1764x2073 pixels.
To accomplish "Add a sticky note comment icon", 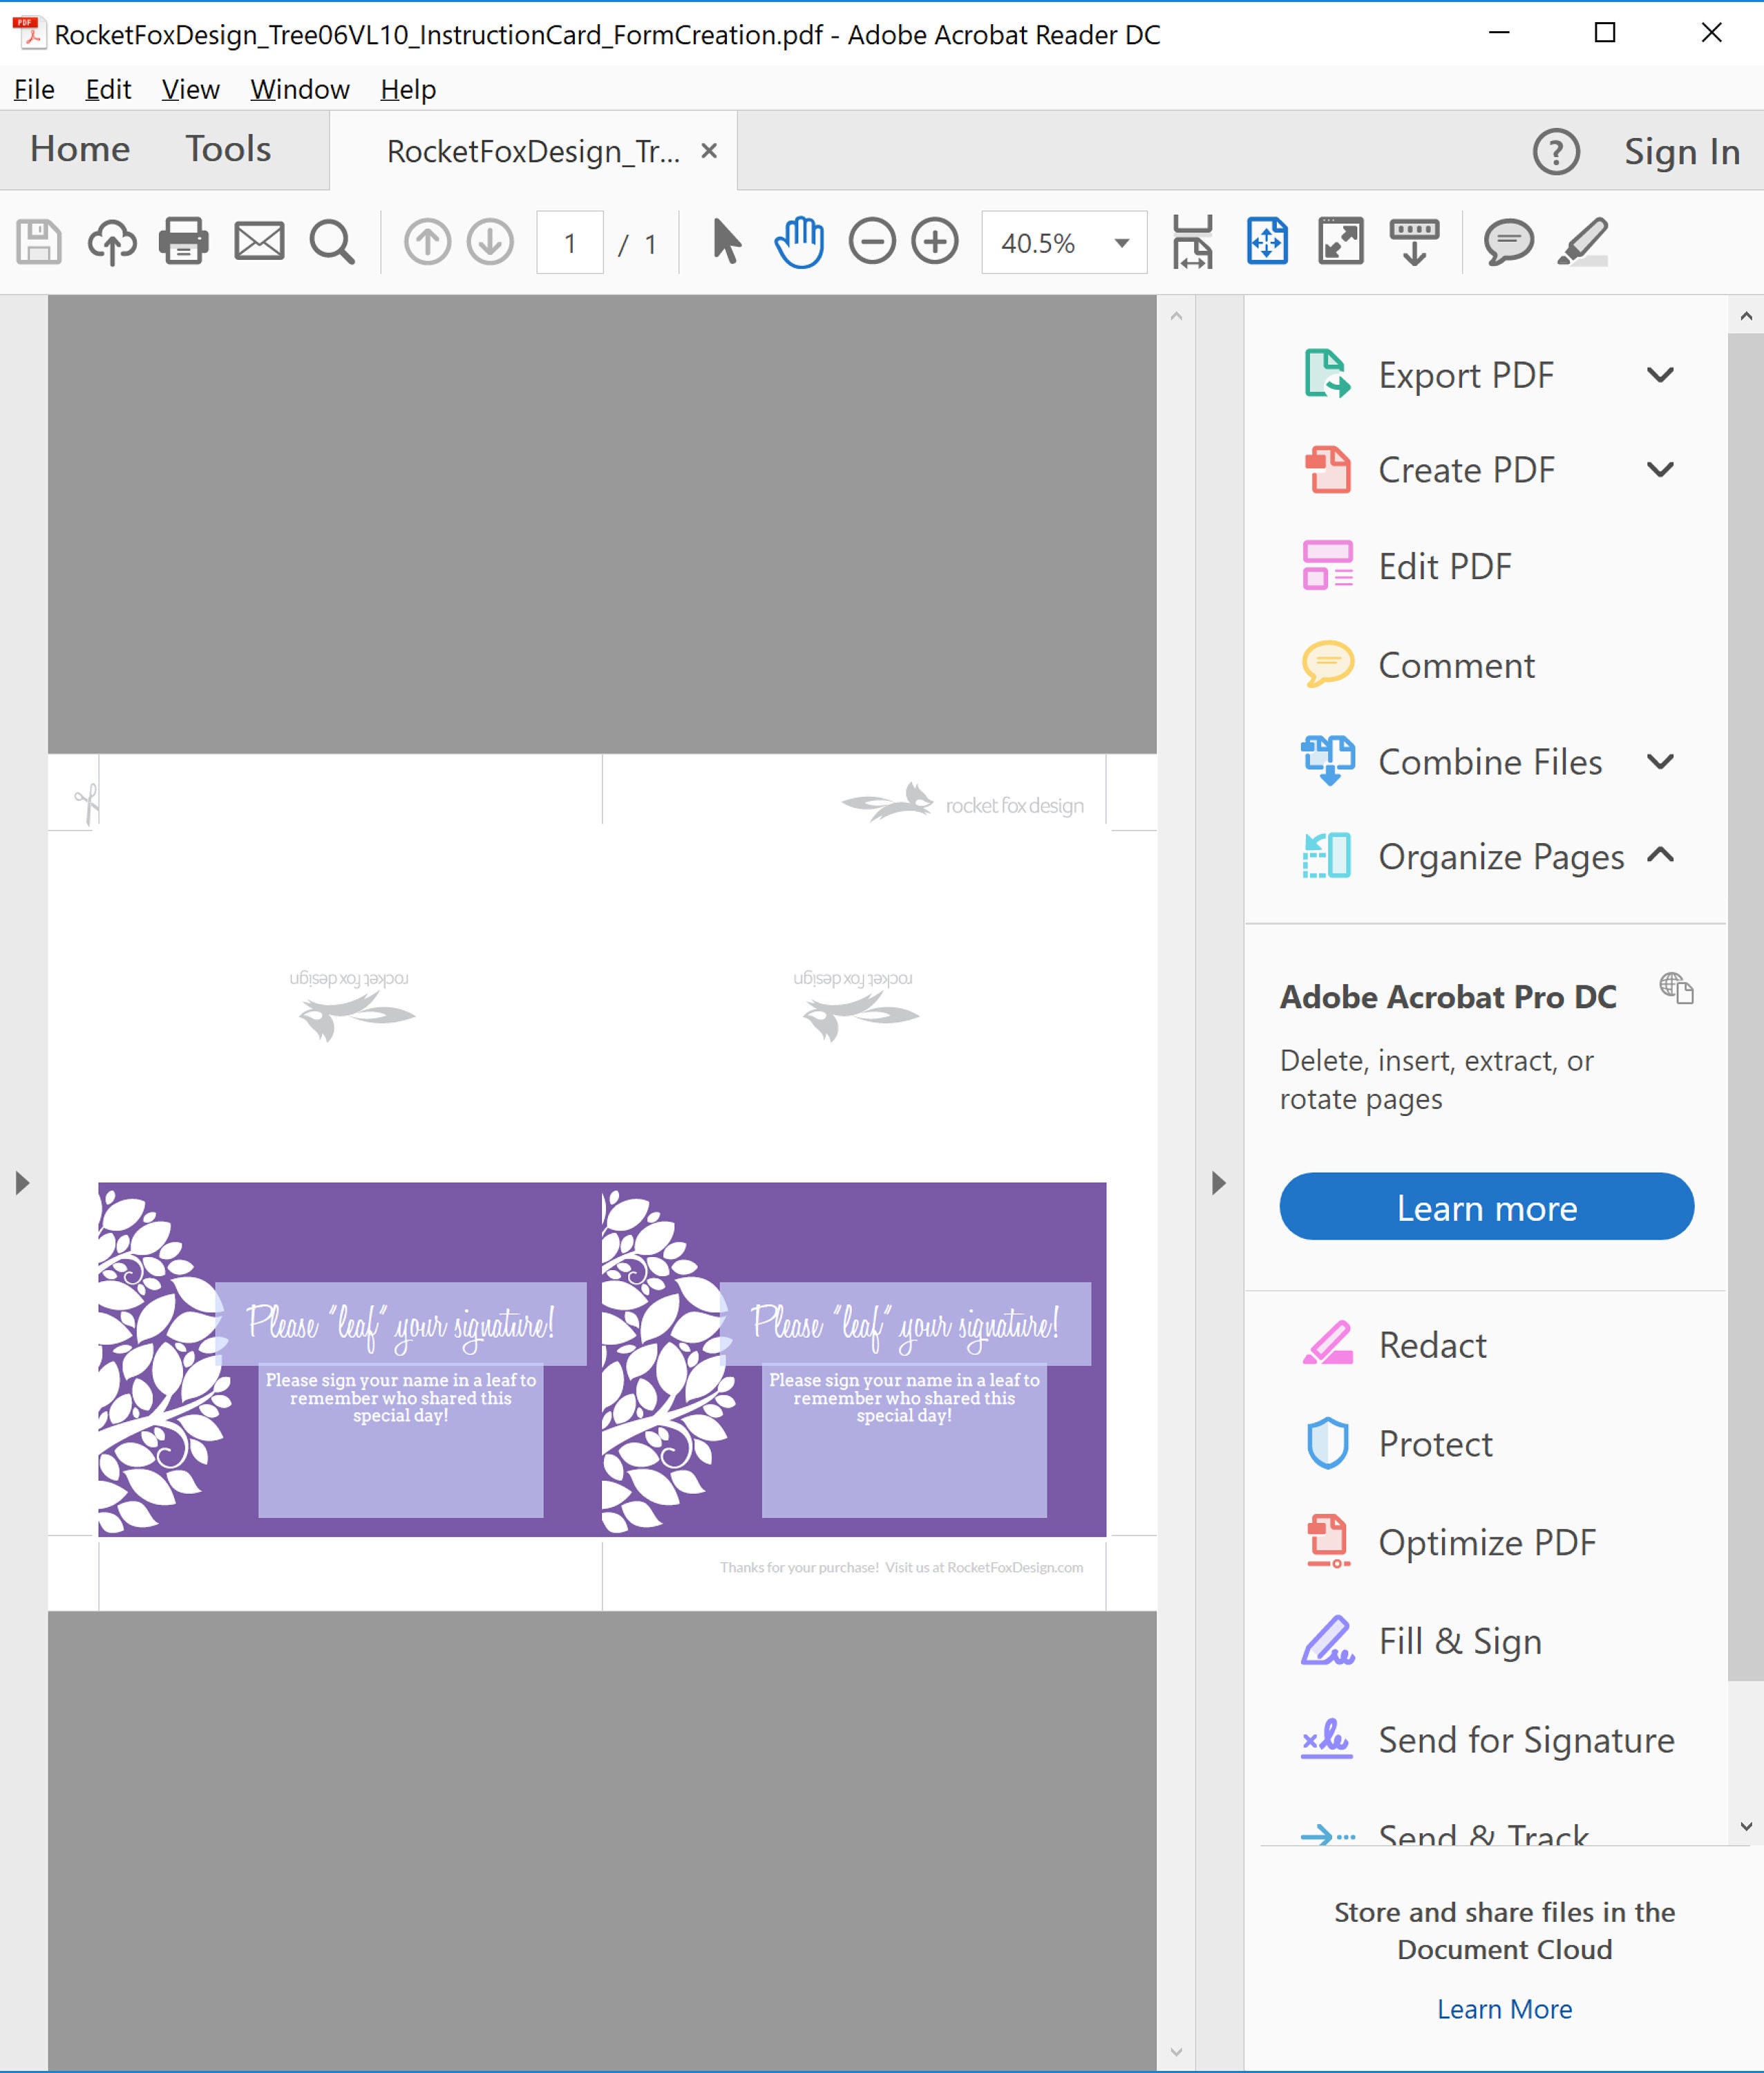I will pos(1508,242).
